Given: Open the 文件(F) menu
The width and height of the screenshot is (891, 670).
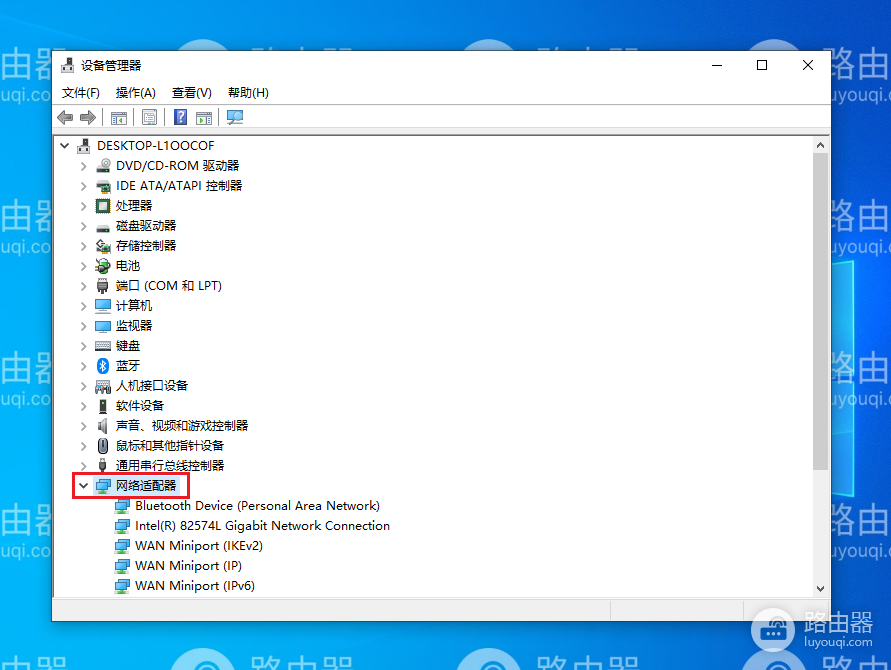Looking at the screenshot, I should point(81,93).
